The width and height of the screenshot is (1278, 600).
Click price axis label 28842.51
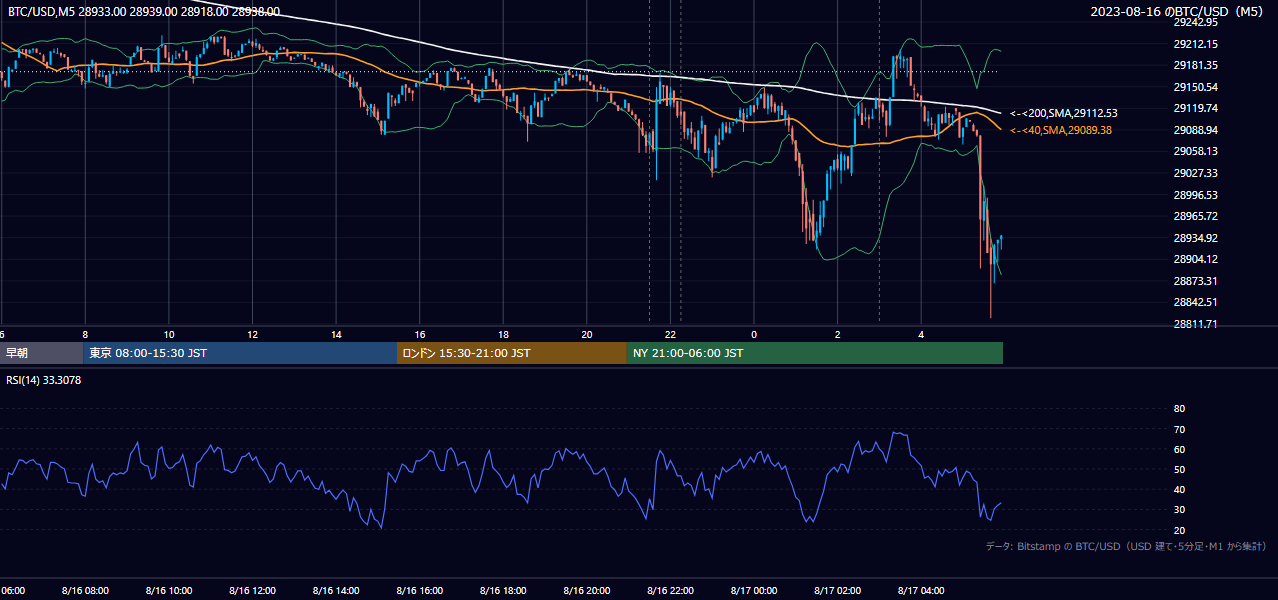(1195, 302)
